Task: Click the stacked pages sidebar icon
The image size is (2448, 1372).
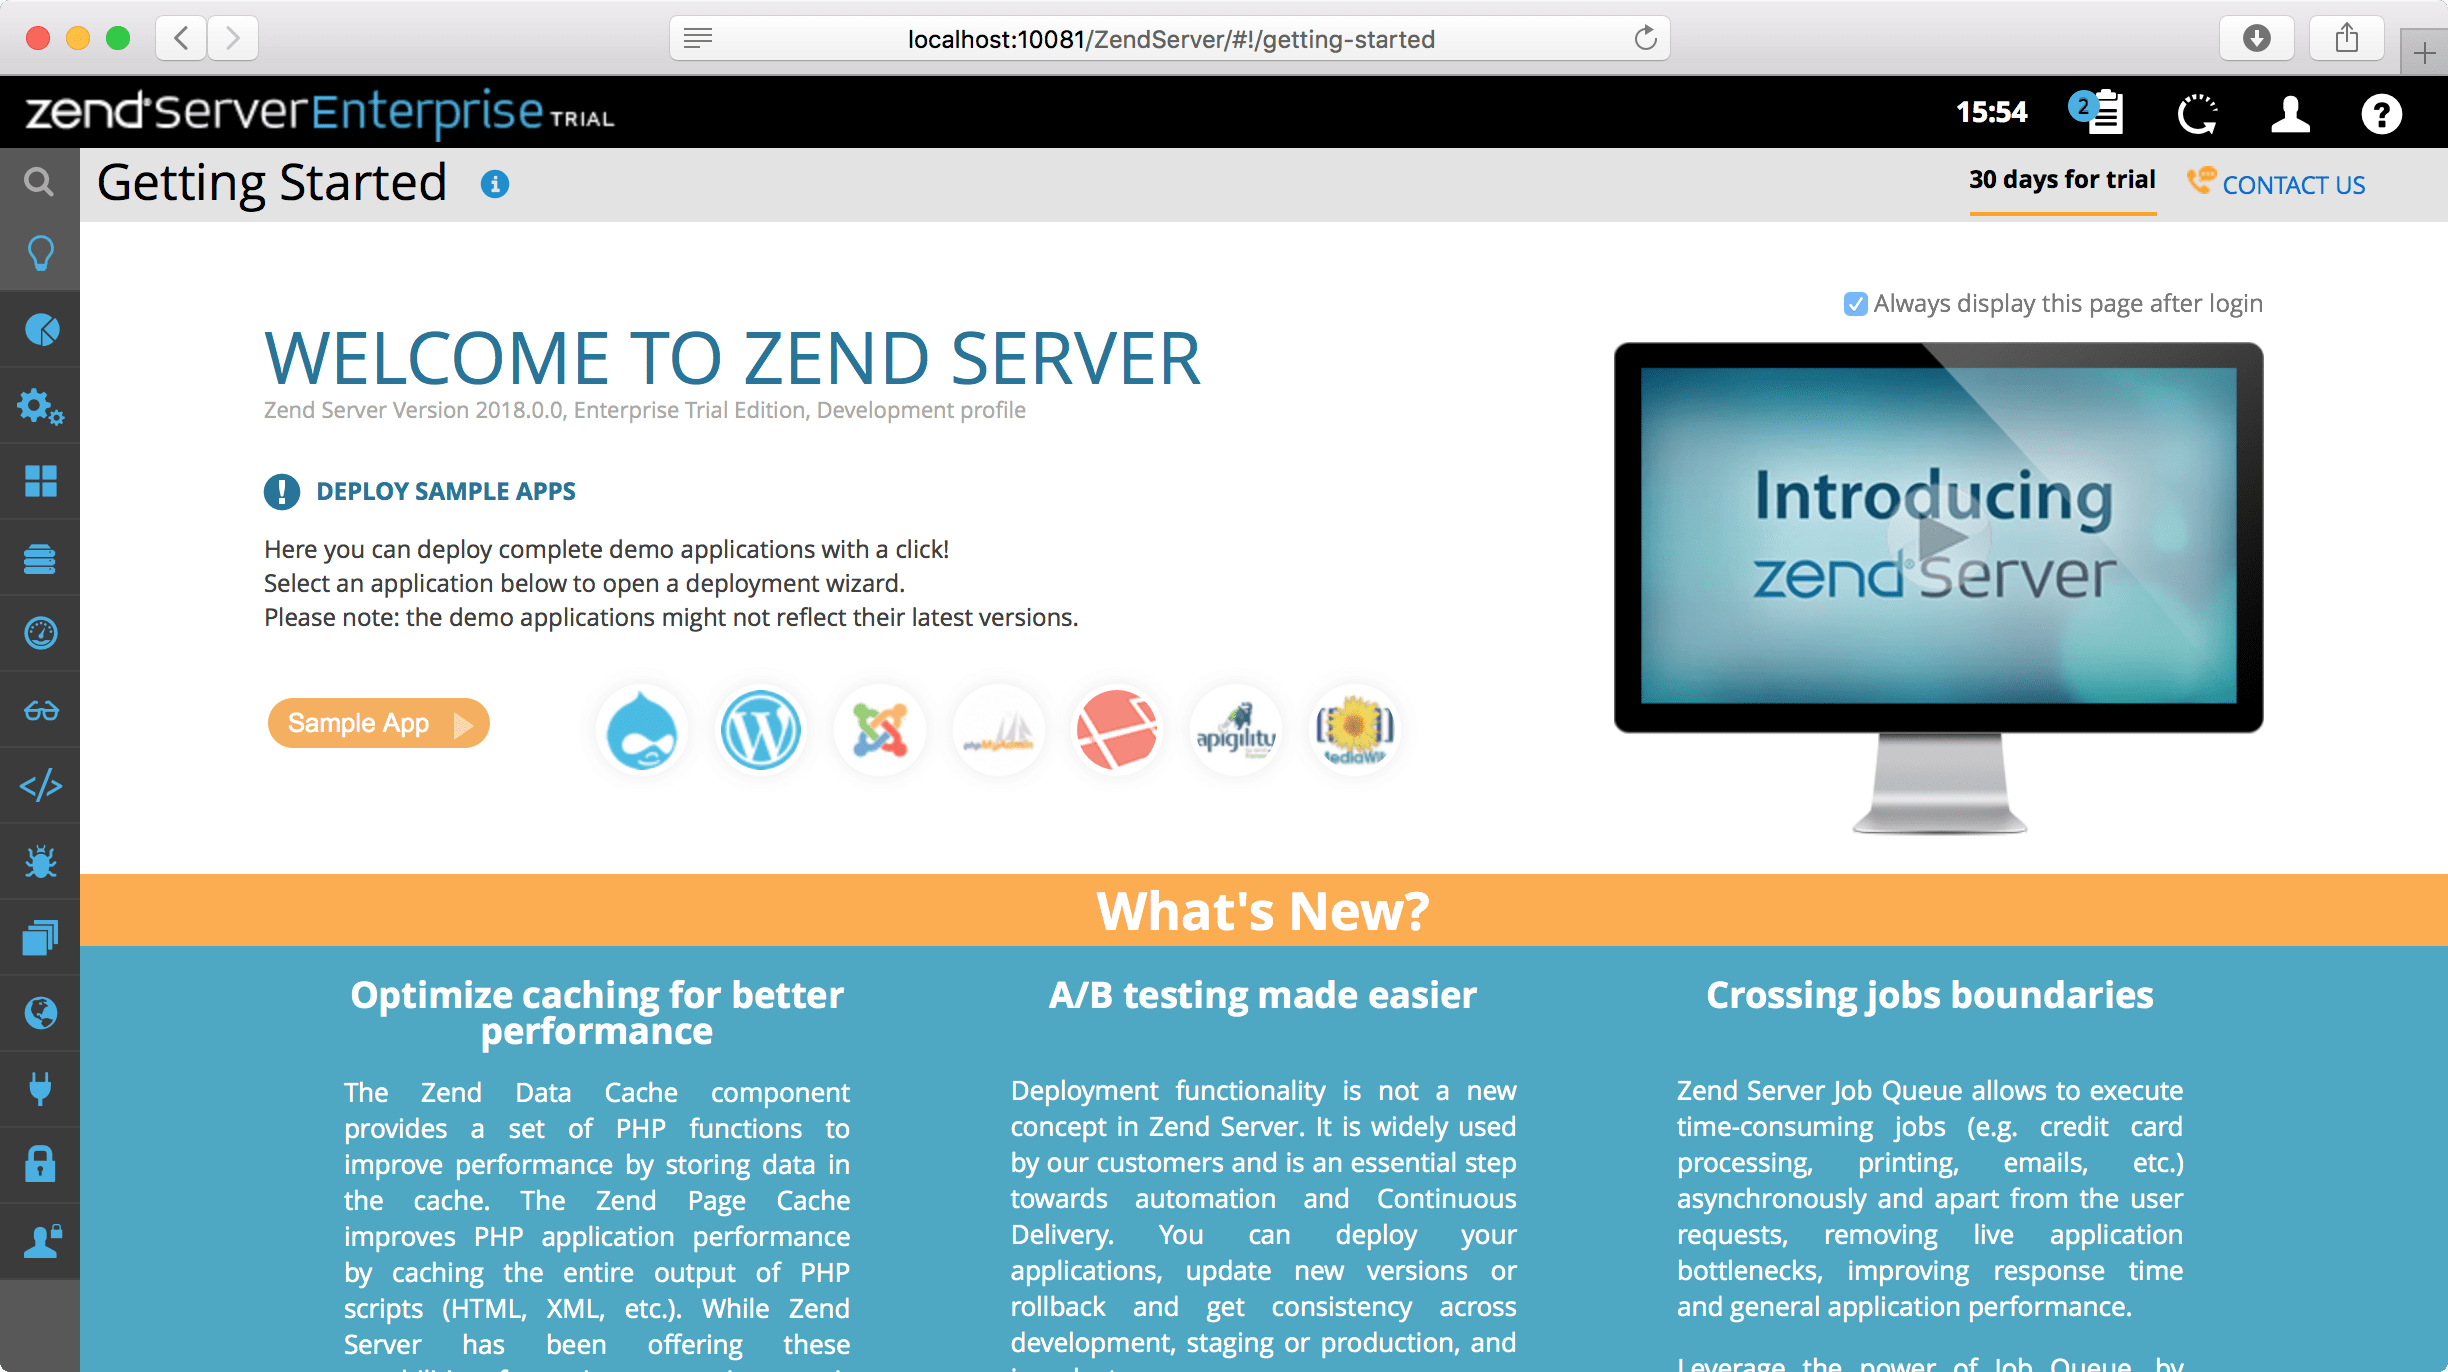Action: tap(41, 937)
